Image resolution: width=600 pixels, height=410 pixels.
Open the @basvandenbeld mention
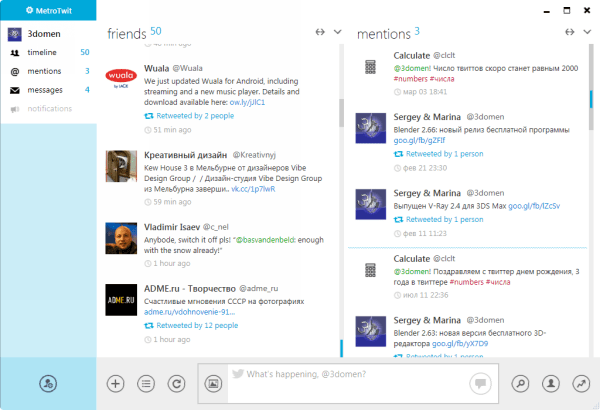click(x=266, y=240)
